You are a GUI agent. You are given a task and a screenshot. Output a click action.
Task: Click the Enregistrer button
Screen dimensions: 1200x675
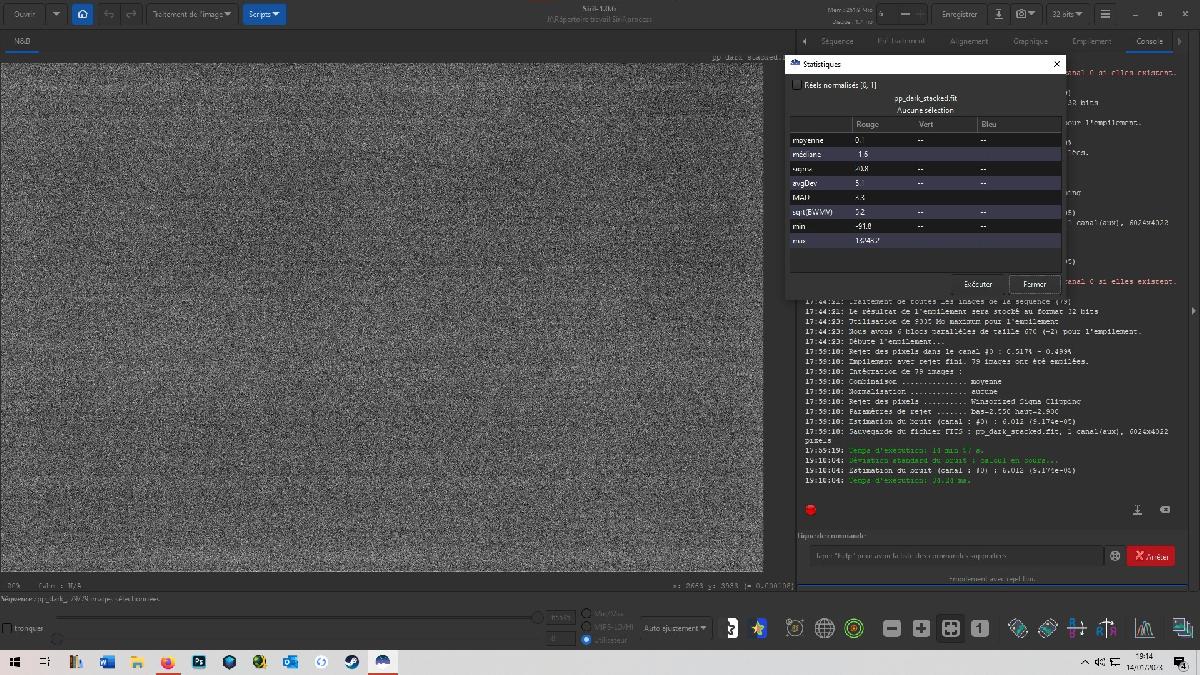coord(959,14)
